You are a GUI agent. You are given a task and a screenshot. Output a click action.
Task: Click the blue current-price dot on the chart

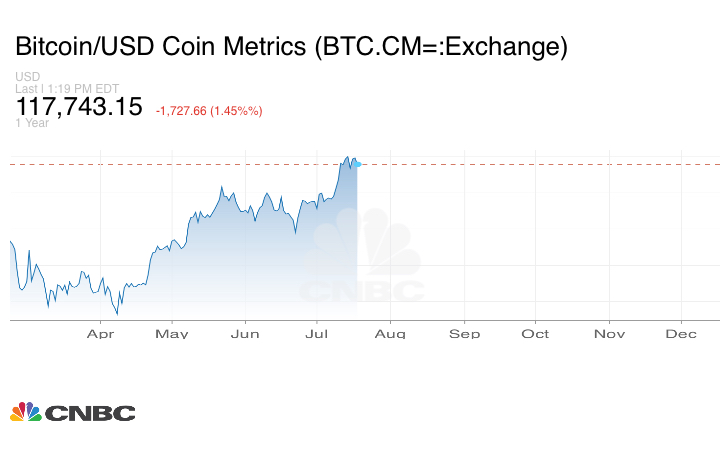coord(357,163)
